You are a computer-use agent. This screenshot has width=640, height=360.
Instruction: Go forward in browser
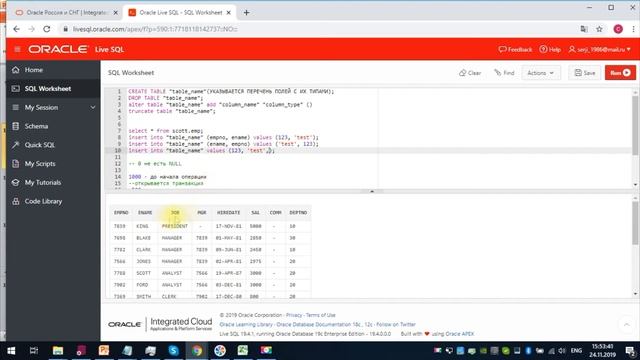click(x=31, y=29)
